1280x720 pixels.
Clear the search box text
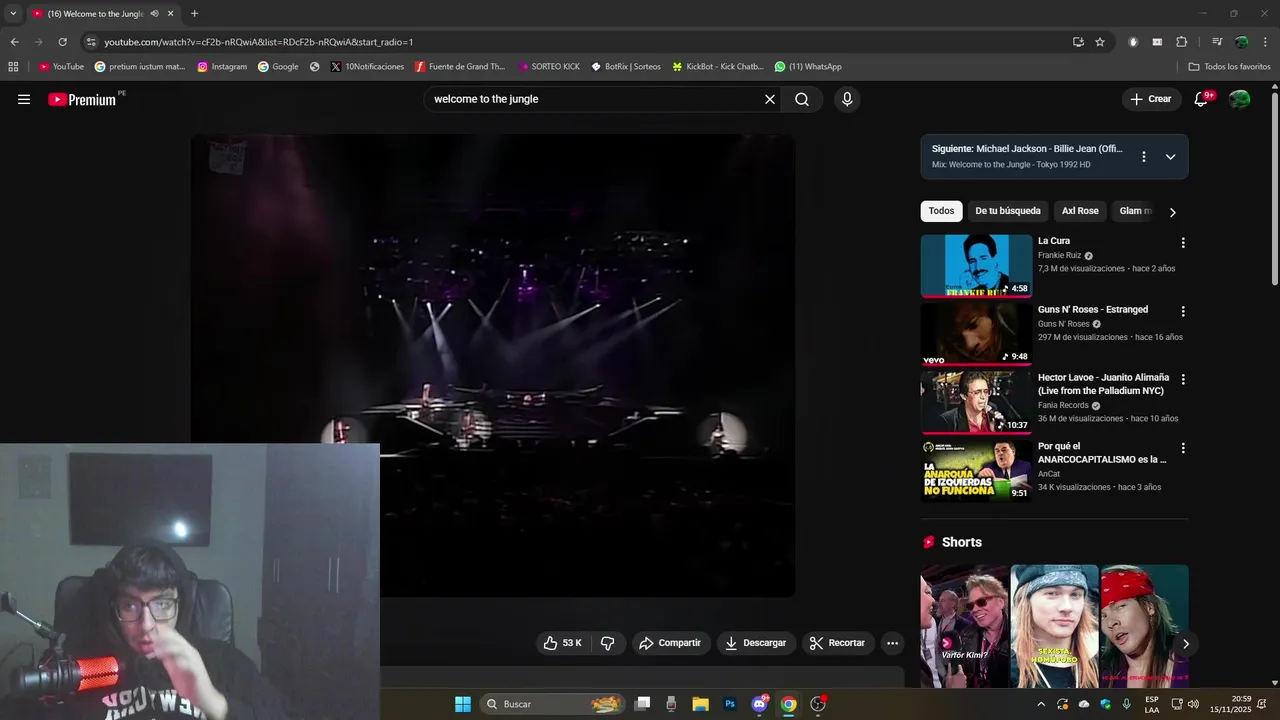click(770, 99)
